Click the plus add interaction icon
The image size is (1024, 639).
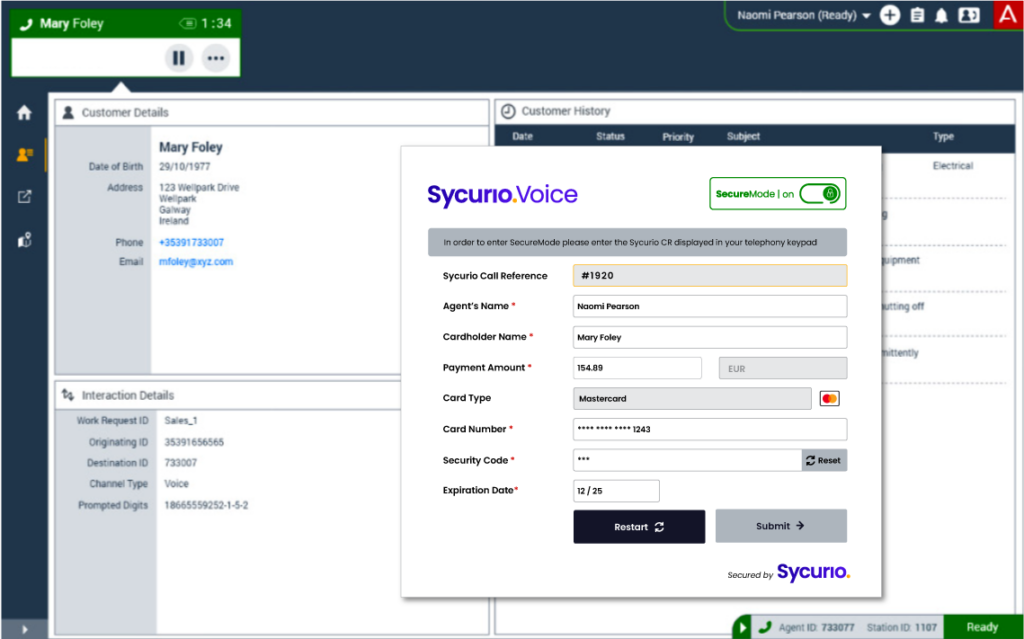point(889,15)
